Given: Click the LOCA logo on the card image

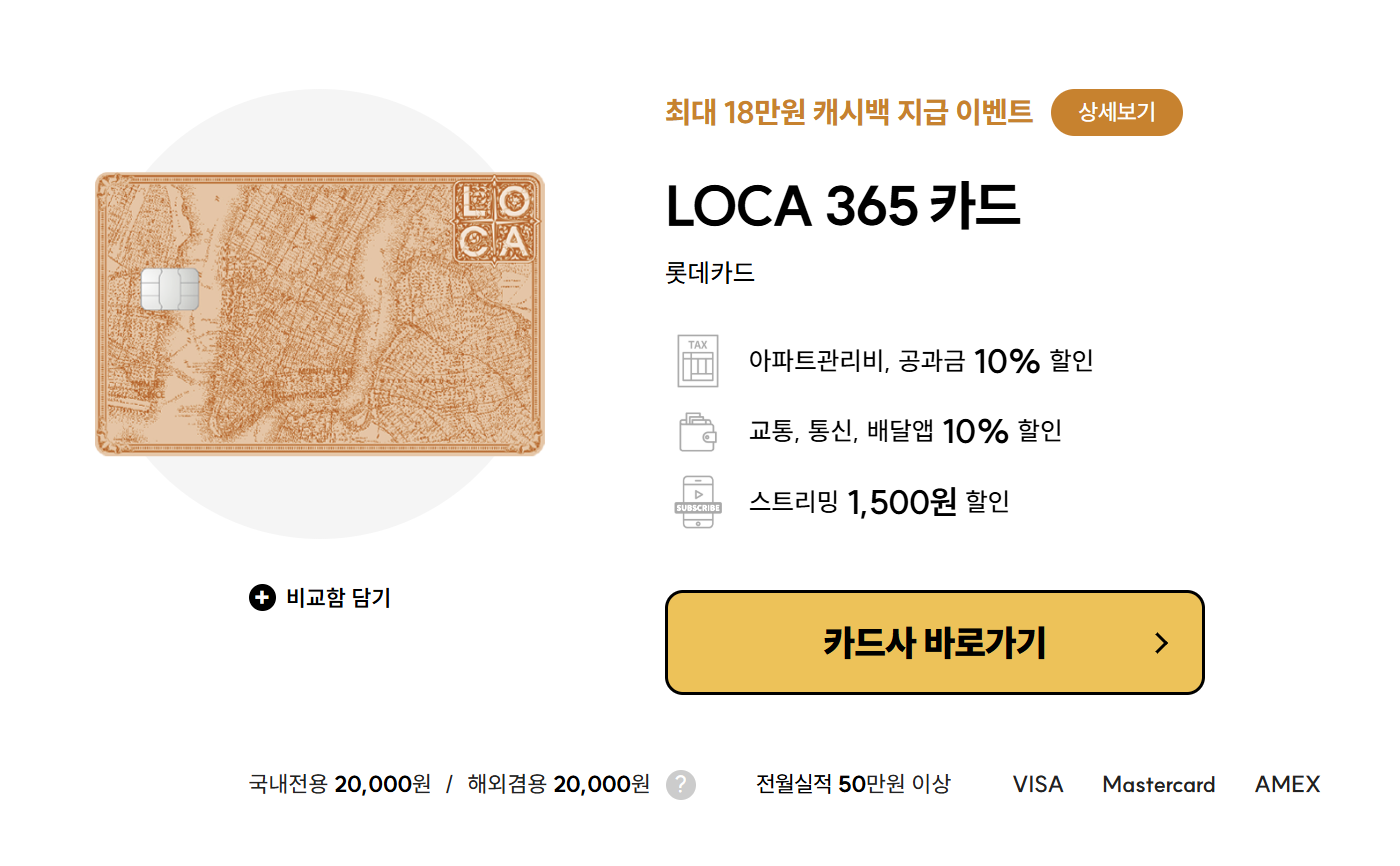Looking at the screenshot, I should click(493, 222).
